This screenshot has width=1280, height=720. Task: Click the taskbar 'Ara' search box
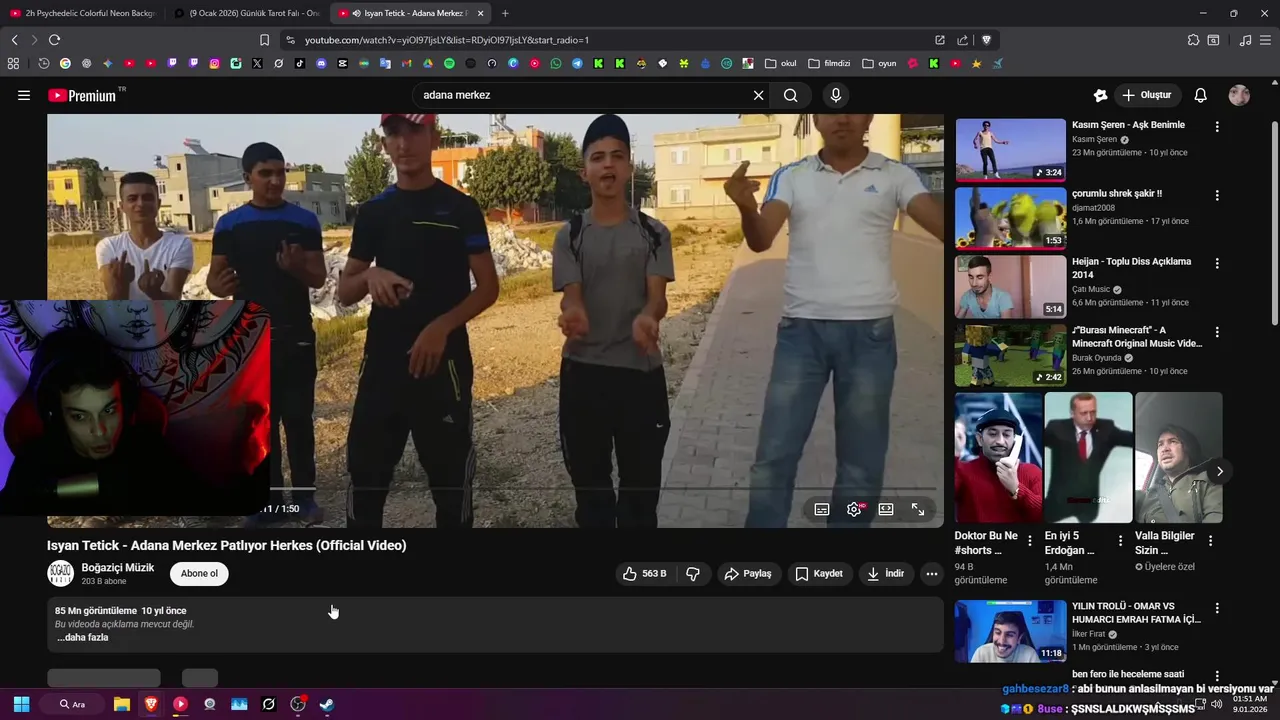71,704
